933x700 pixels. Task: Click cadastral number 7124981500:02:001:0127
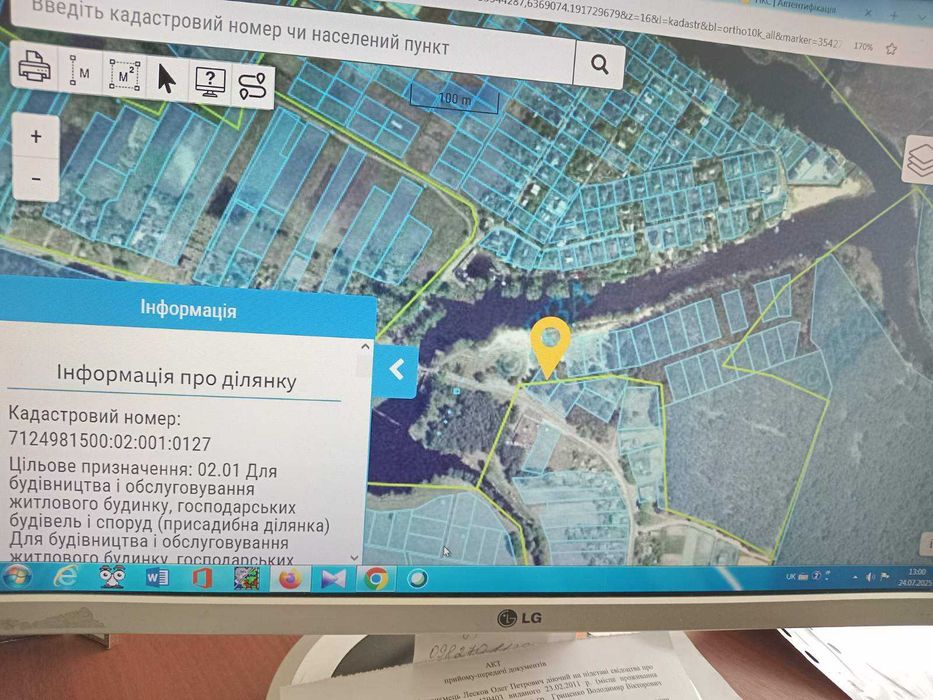(x=110, y=442)
